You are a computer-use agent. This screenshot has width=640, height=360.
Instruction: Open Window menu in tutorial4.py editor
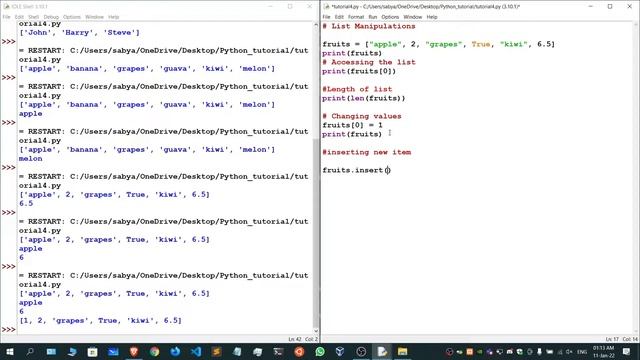point(413,17)
